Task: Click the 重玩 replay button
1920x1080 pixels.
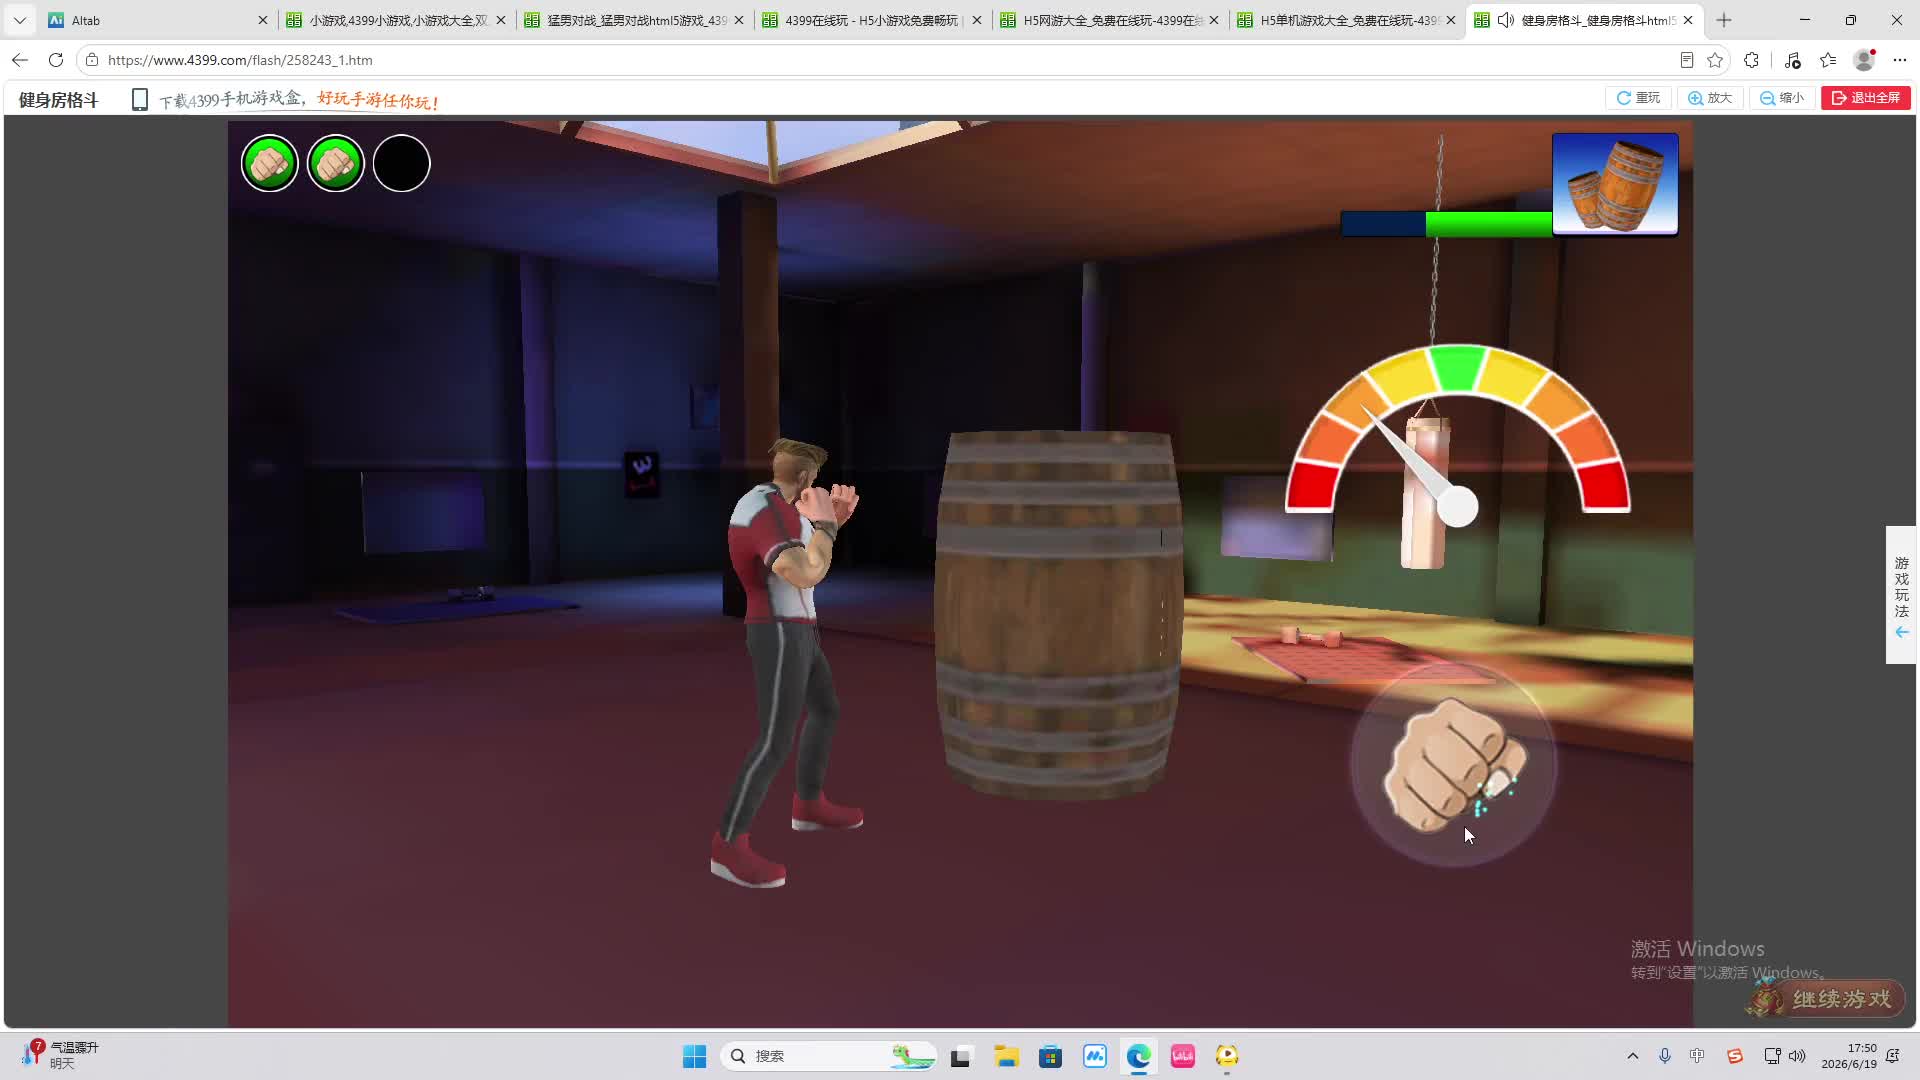Action: point(1639,98)
